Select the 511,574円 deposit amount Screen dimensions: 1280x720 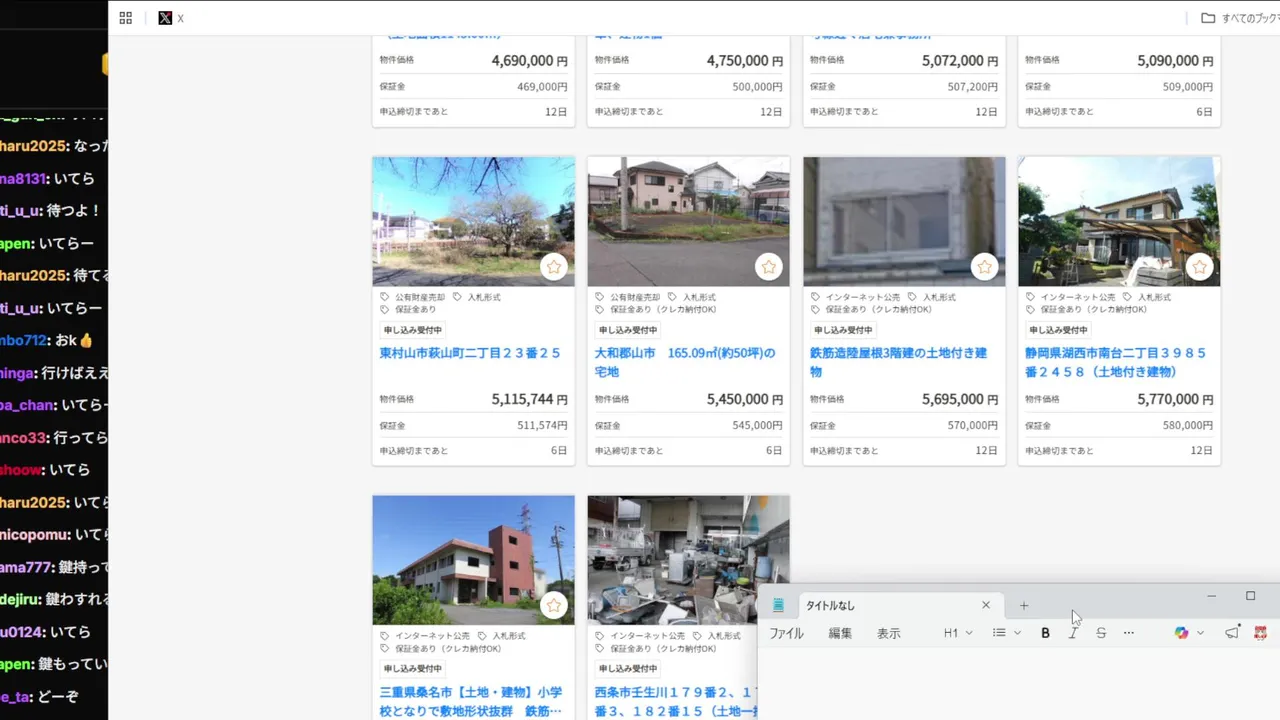[x=542, y=425]
